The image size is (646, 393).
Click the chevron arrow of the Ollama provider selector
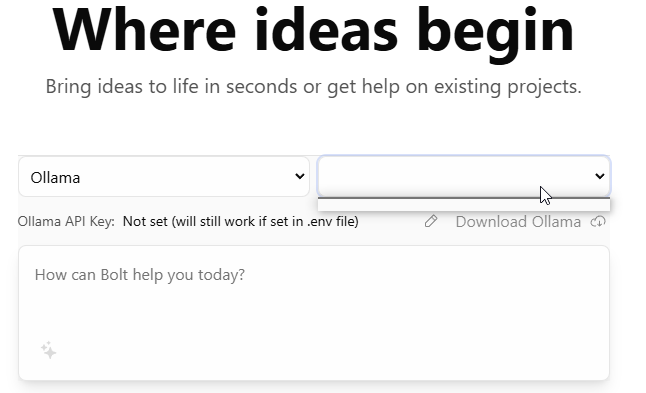coord(300,176)
